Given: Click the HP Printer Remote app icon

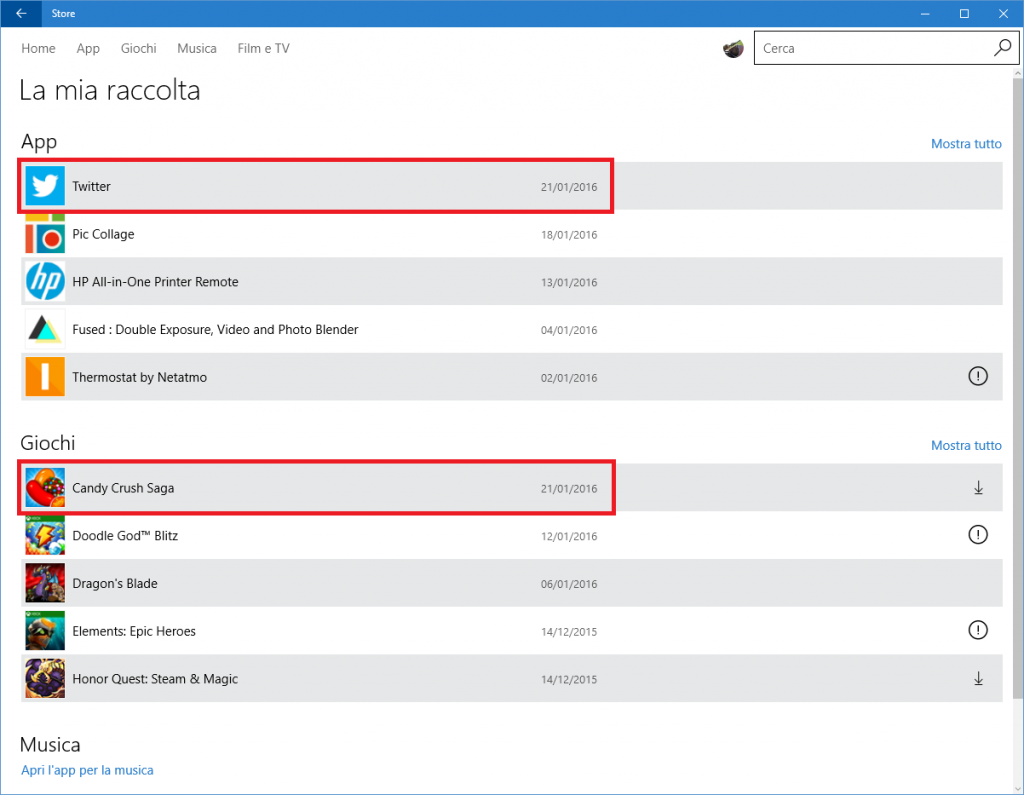Looking at the screenshot, I should click(x=45, y=282).
